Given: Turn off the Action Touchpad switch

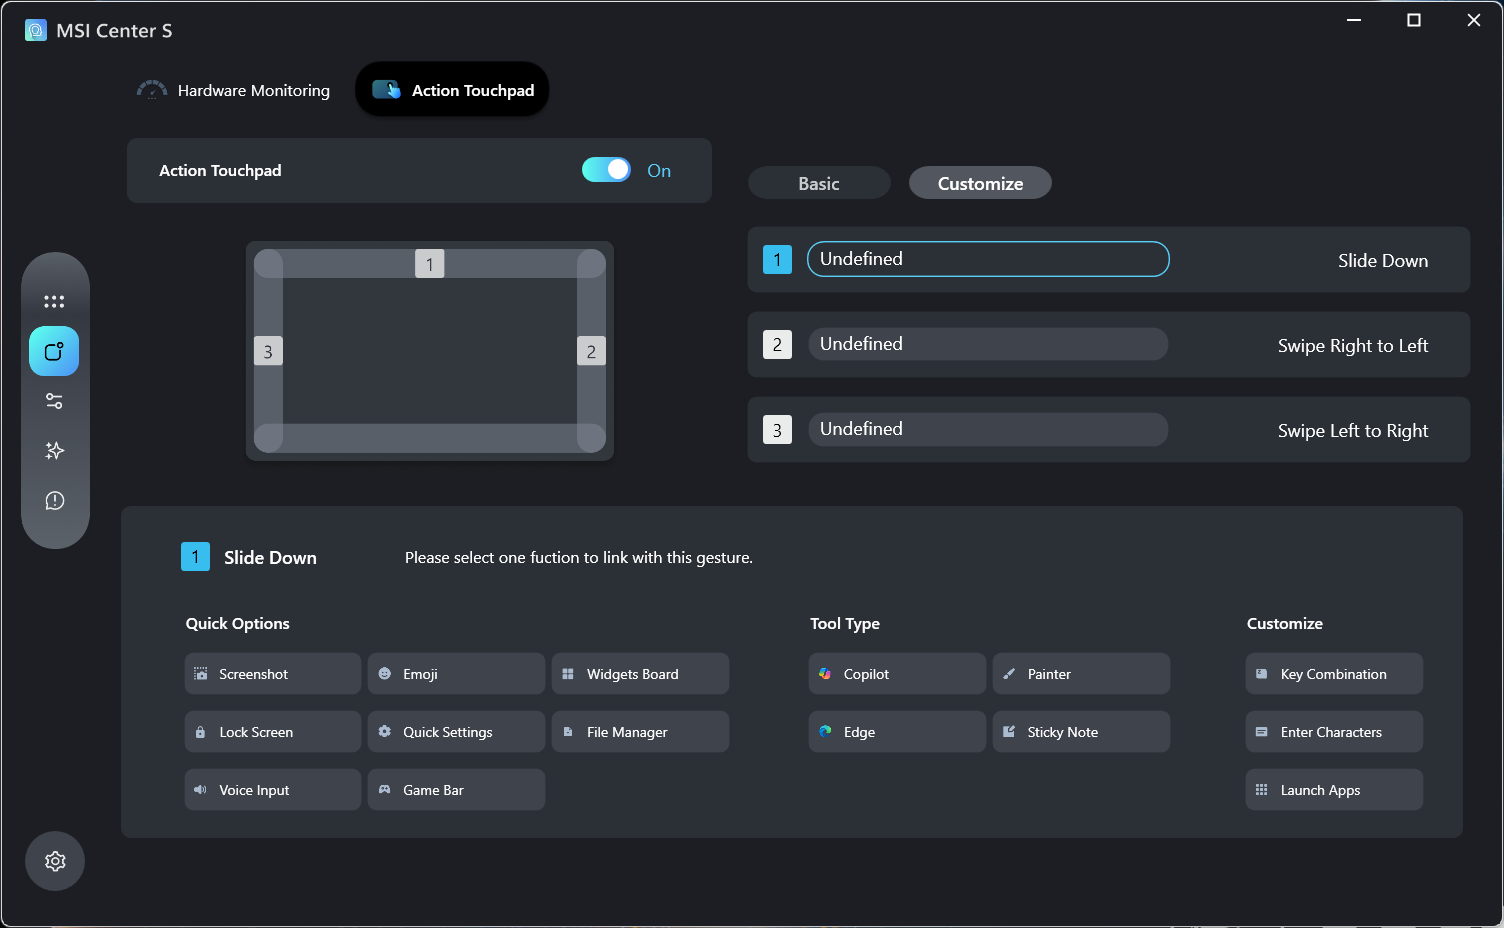Looking at the screenshot, I should click(x=606, y=170).
